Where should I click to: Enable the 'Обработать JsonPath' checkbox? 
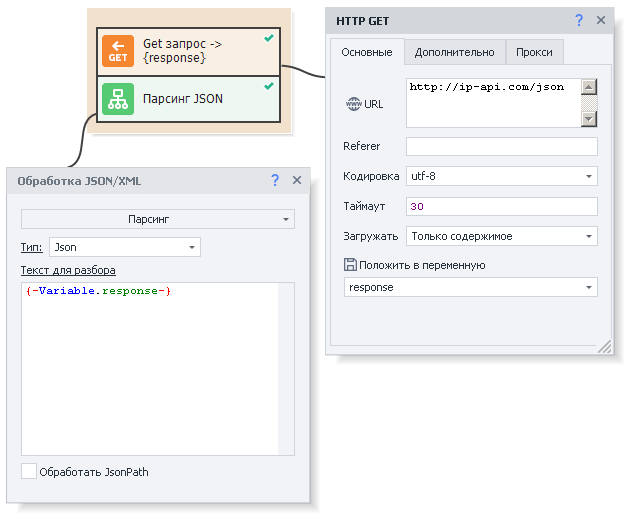(29, 471)
